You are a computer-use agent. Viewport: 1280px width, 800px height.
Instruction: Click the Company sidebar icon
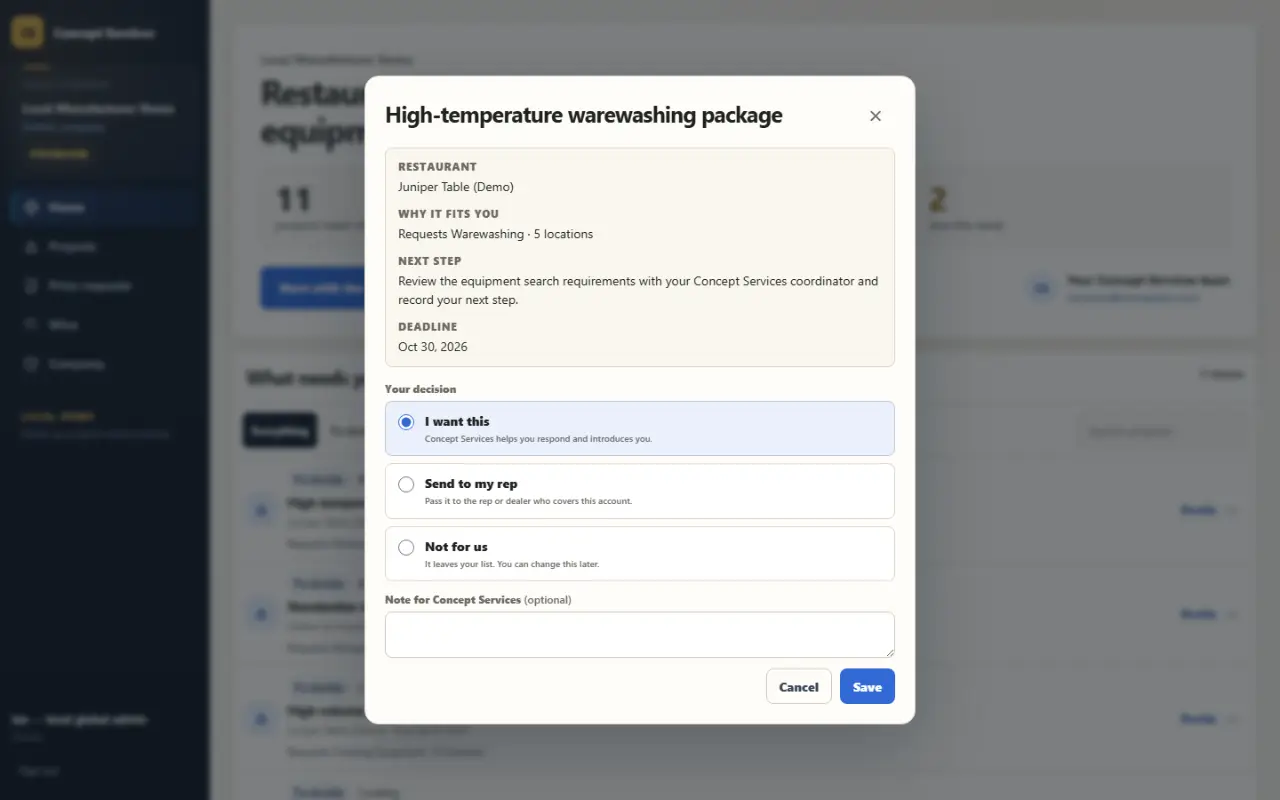coord(31,364)
